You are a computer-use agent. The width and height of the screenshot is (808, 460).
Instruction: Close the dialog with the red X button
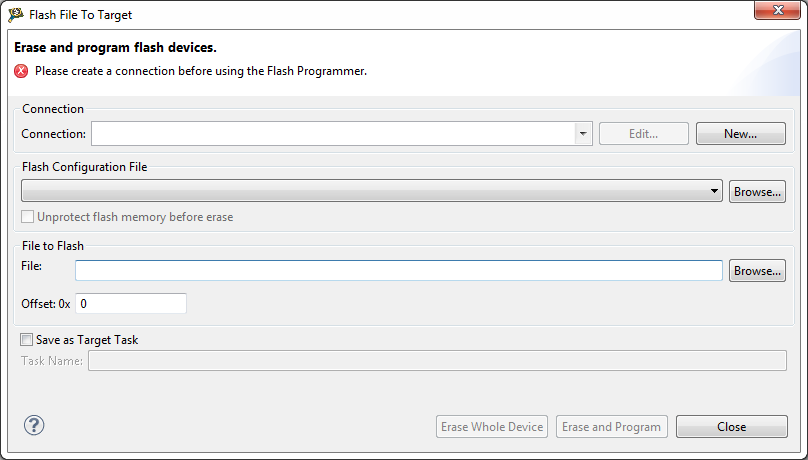pyautogui.click(x=777, y=10)
